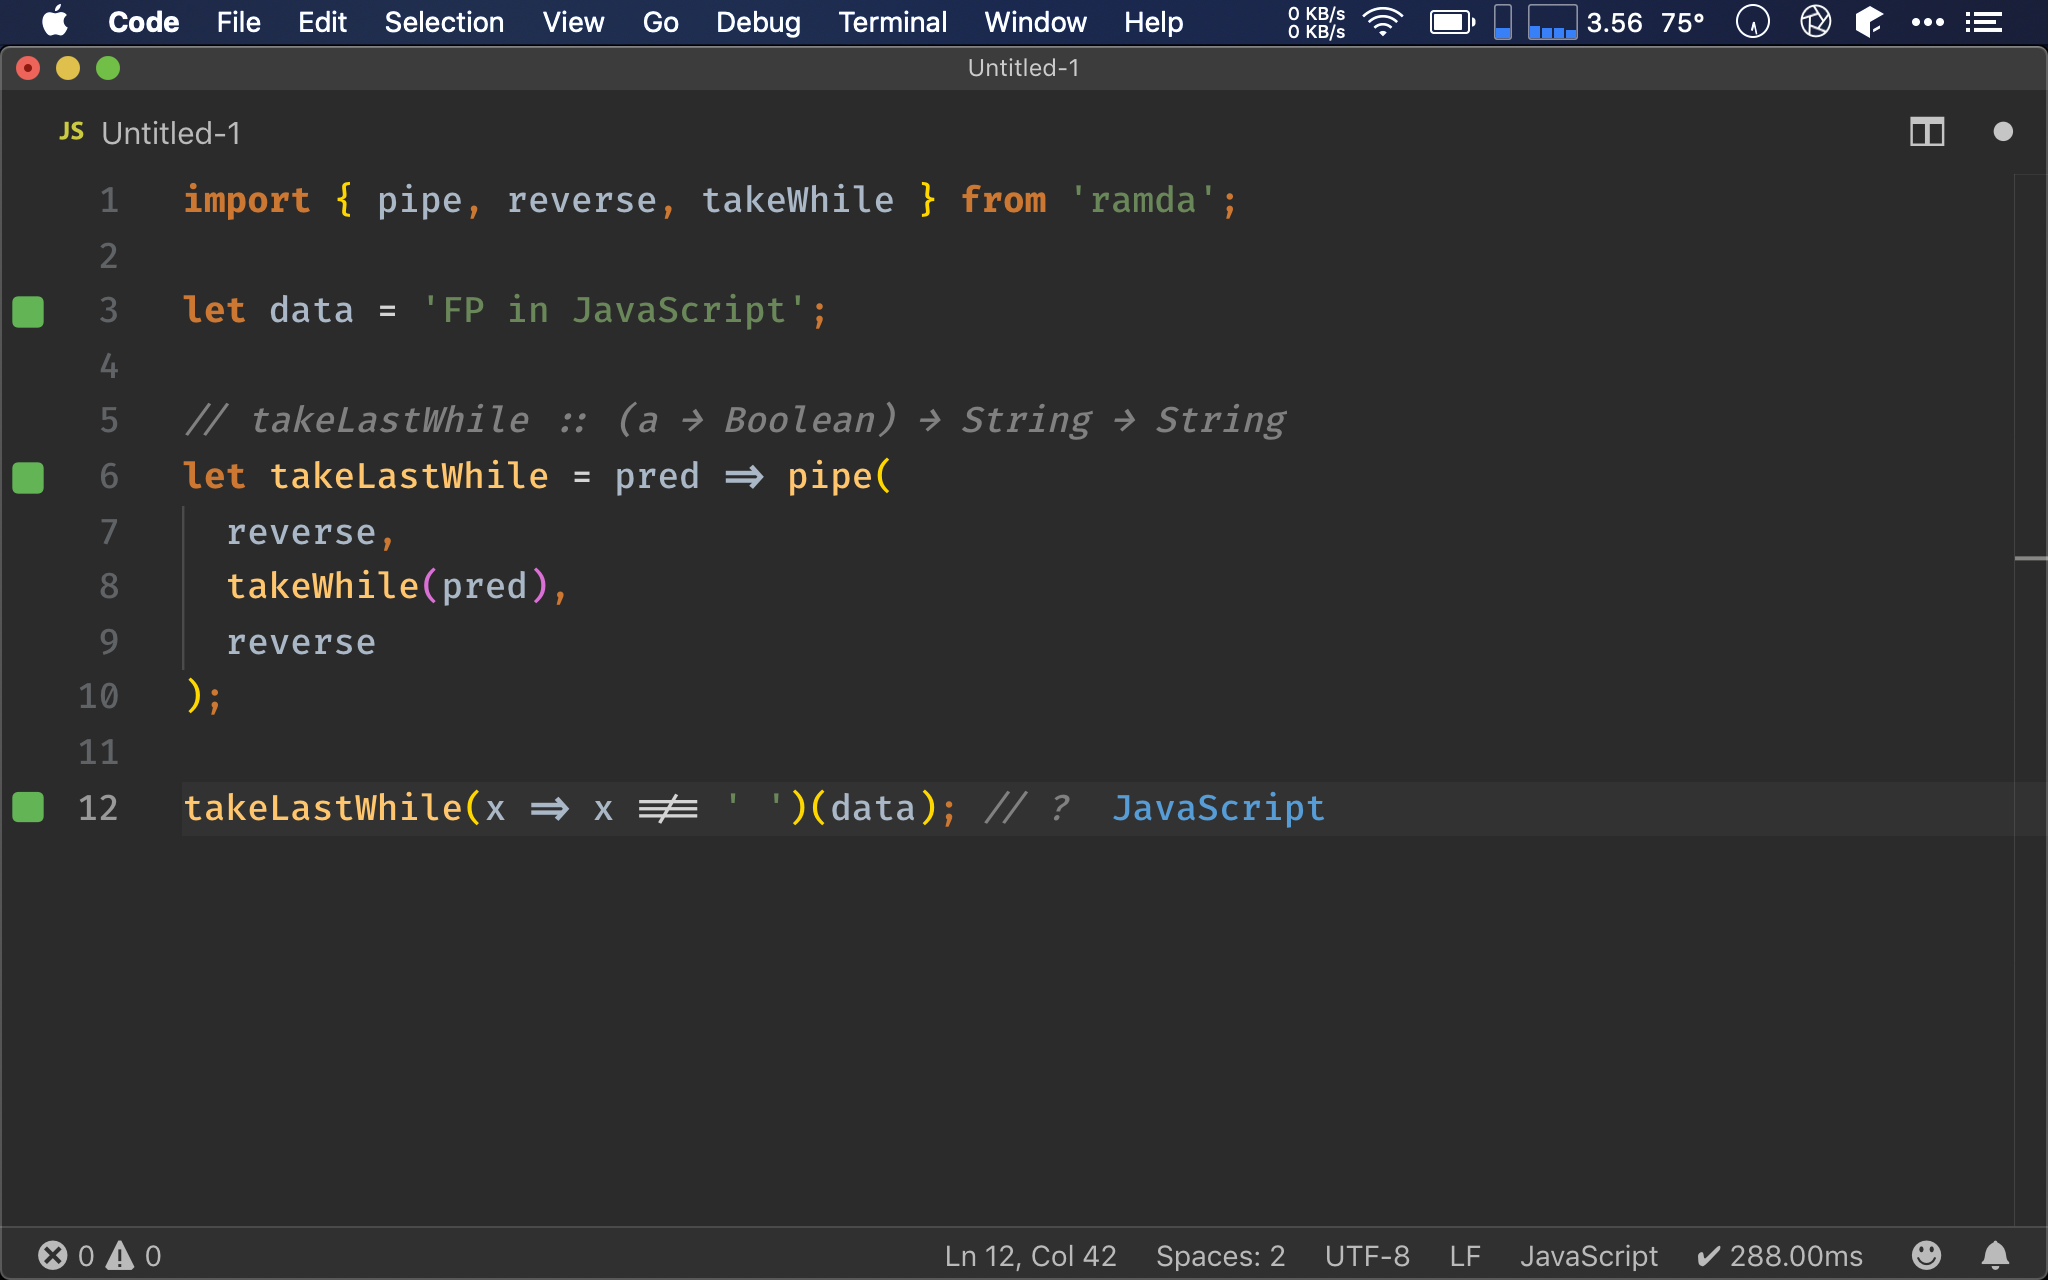Click the errors count icon in status bar
Image resolution: width=2048 pixels, height=1280 pixels.
53,1255
